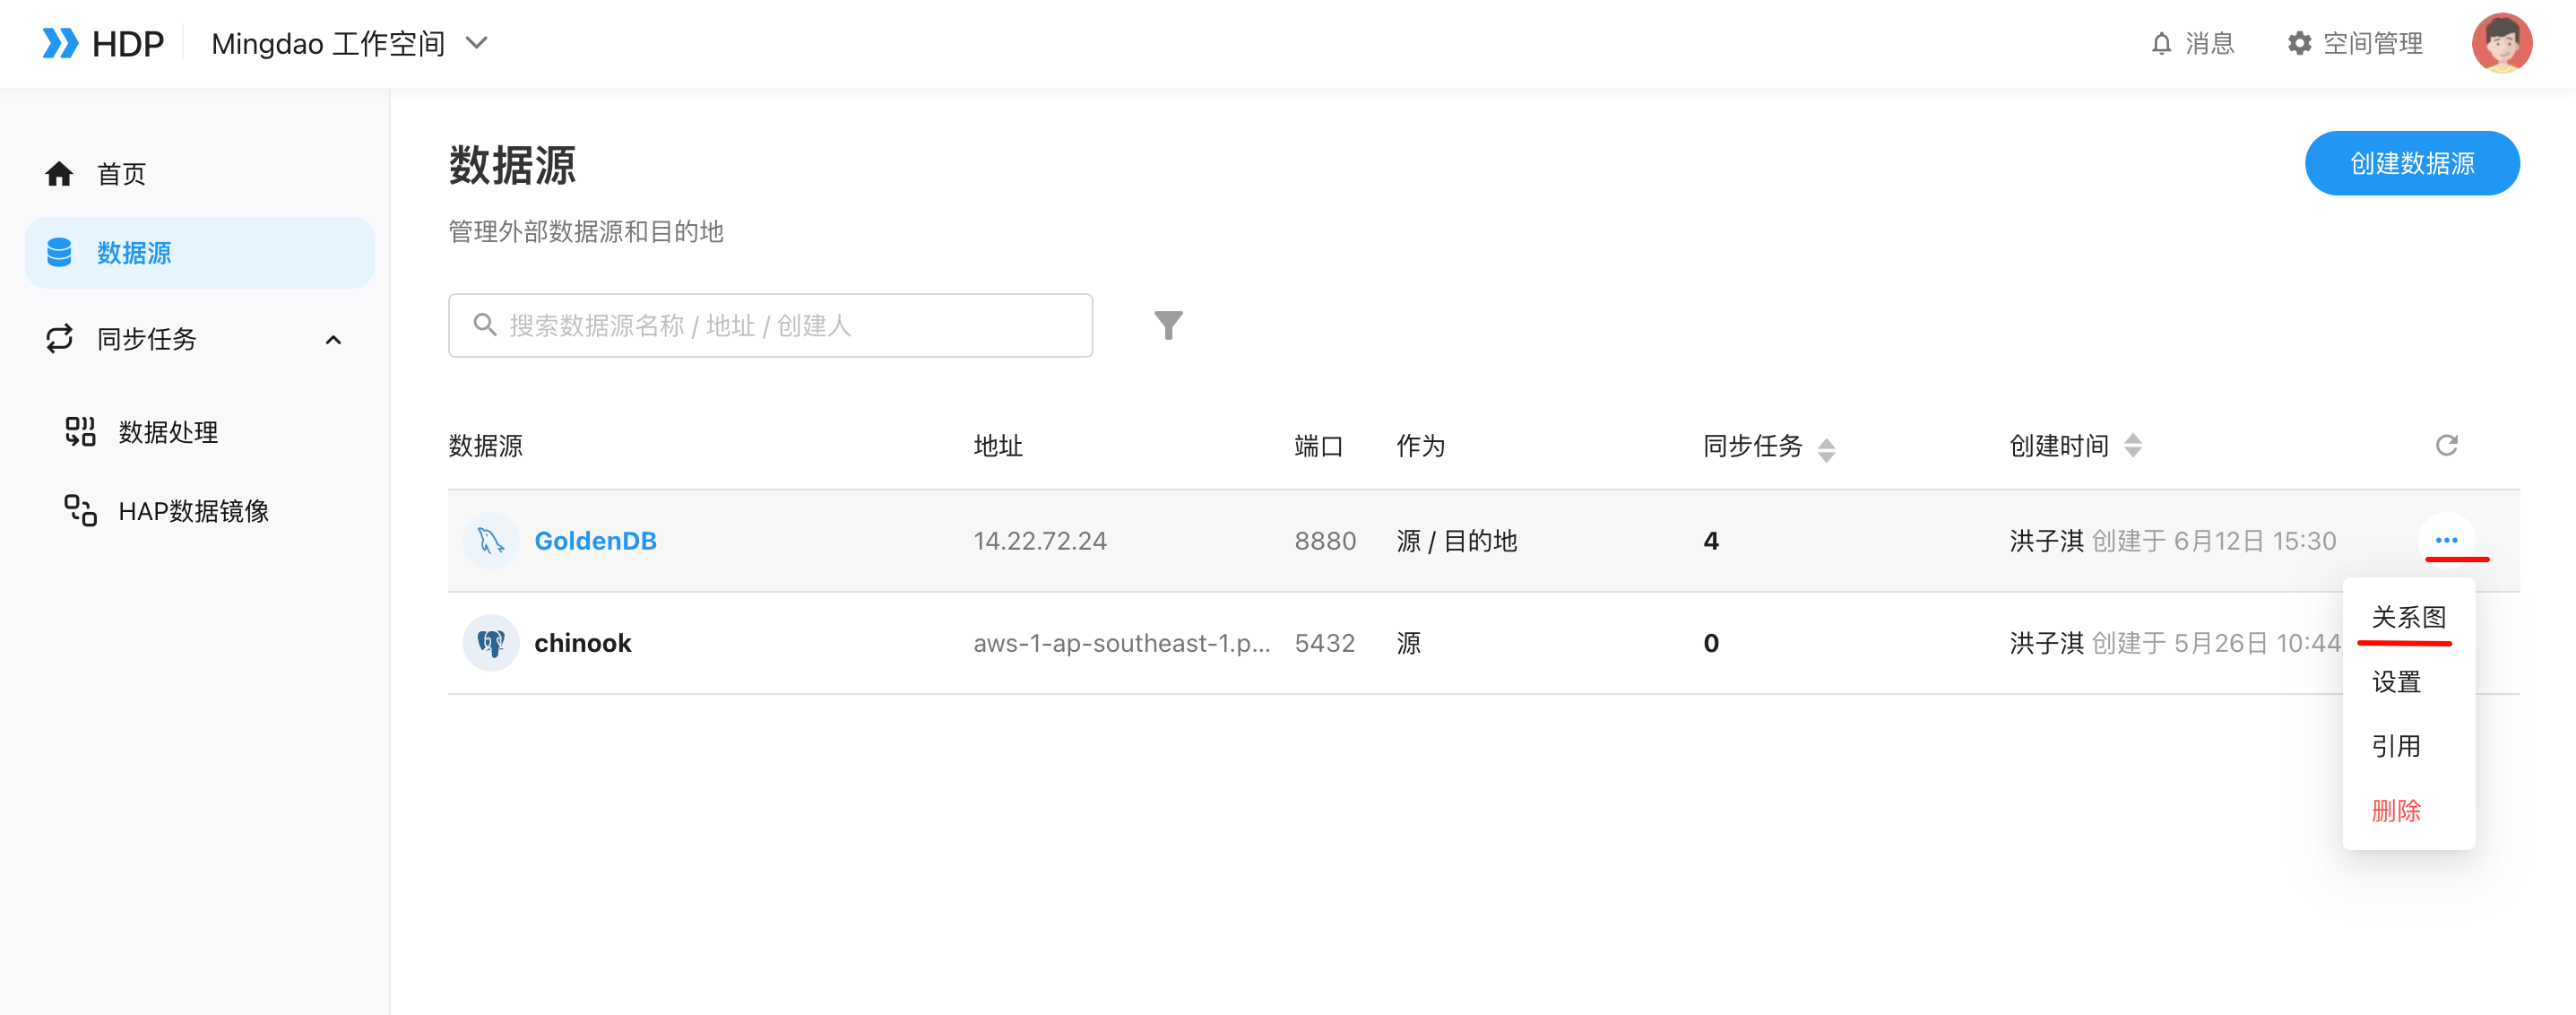The image size is (2576, 1015).
Task: Click the GoldenDB database icon
Action: coord(491,541)
